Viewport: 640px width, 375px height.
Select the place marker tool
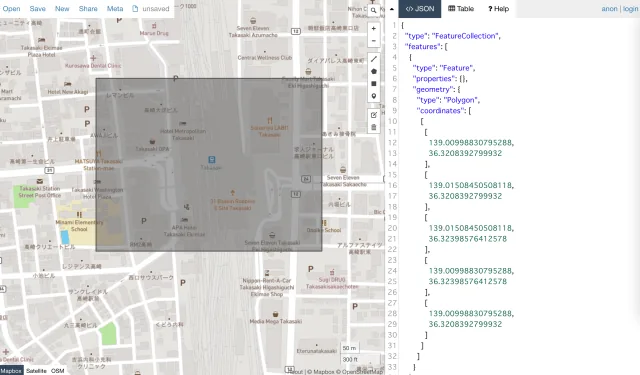tap(373, 96)
